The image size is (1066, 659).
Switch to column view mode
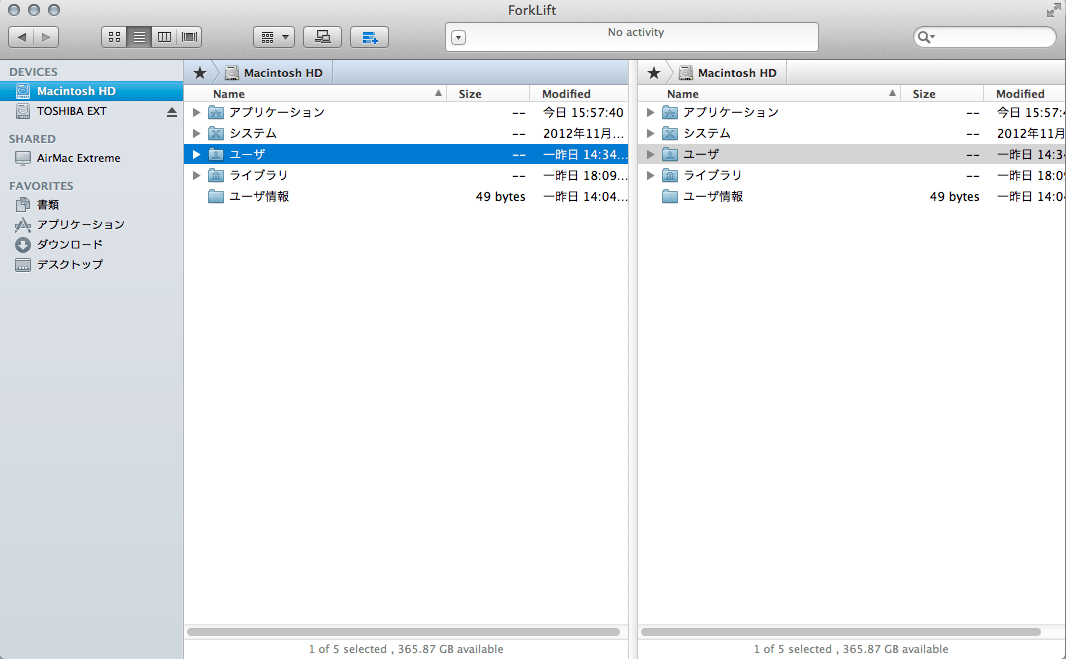(x=164, y=37)
